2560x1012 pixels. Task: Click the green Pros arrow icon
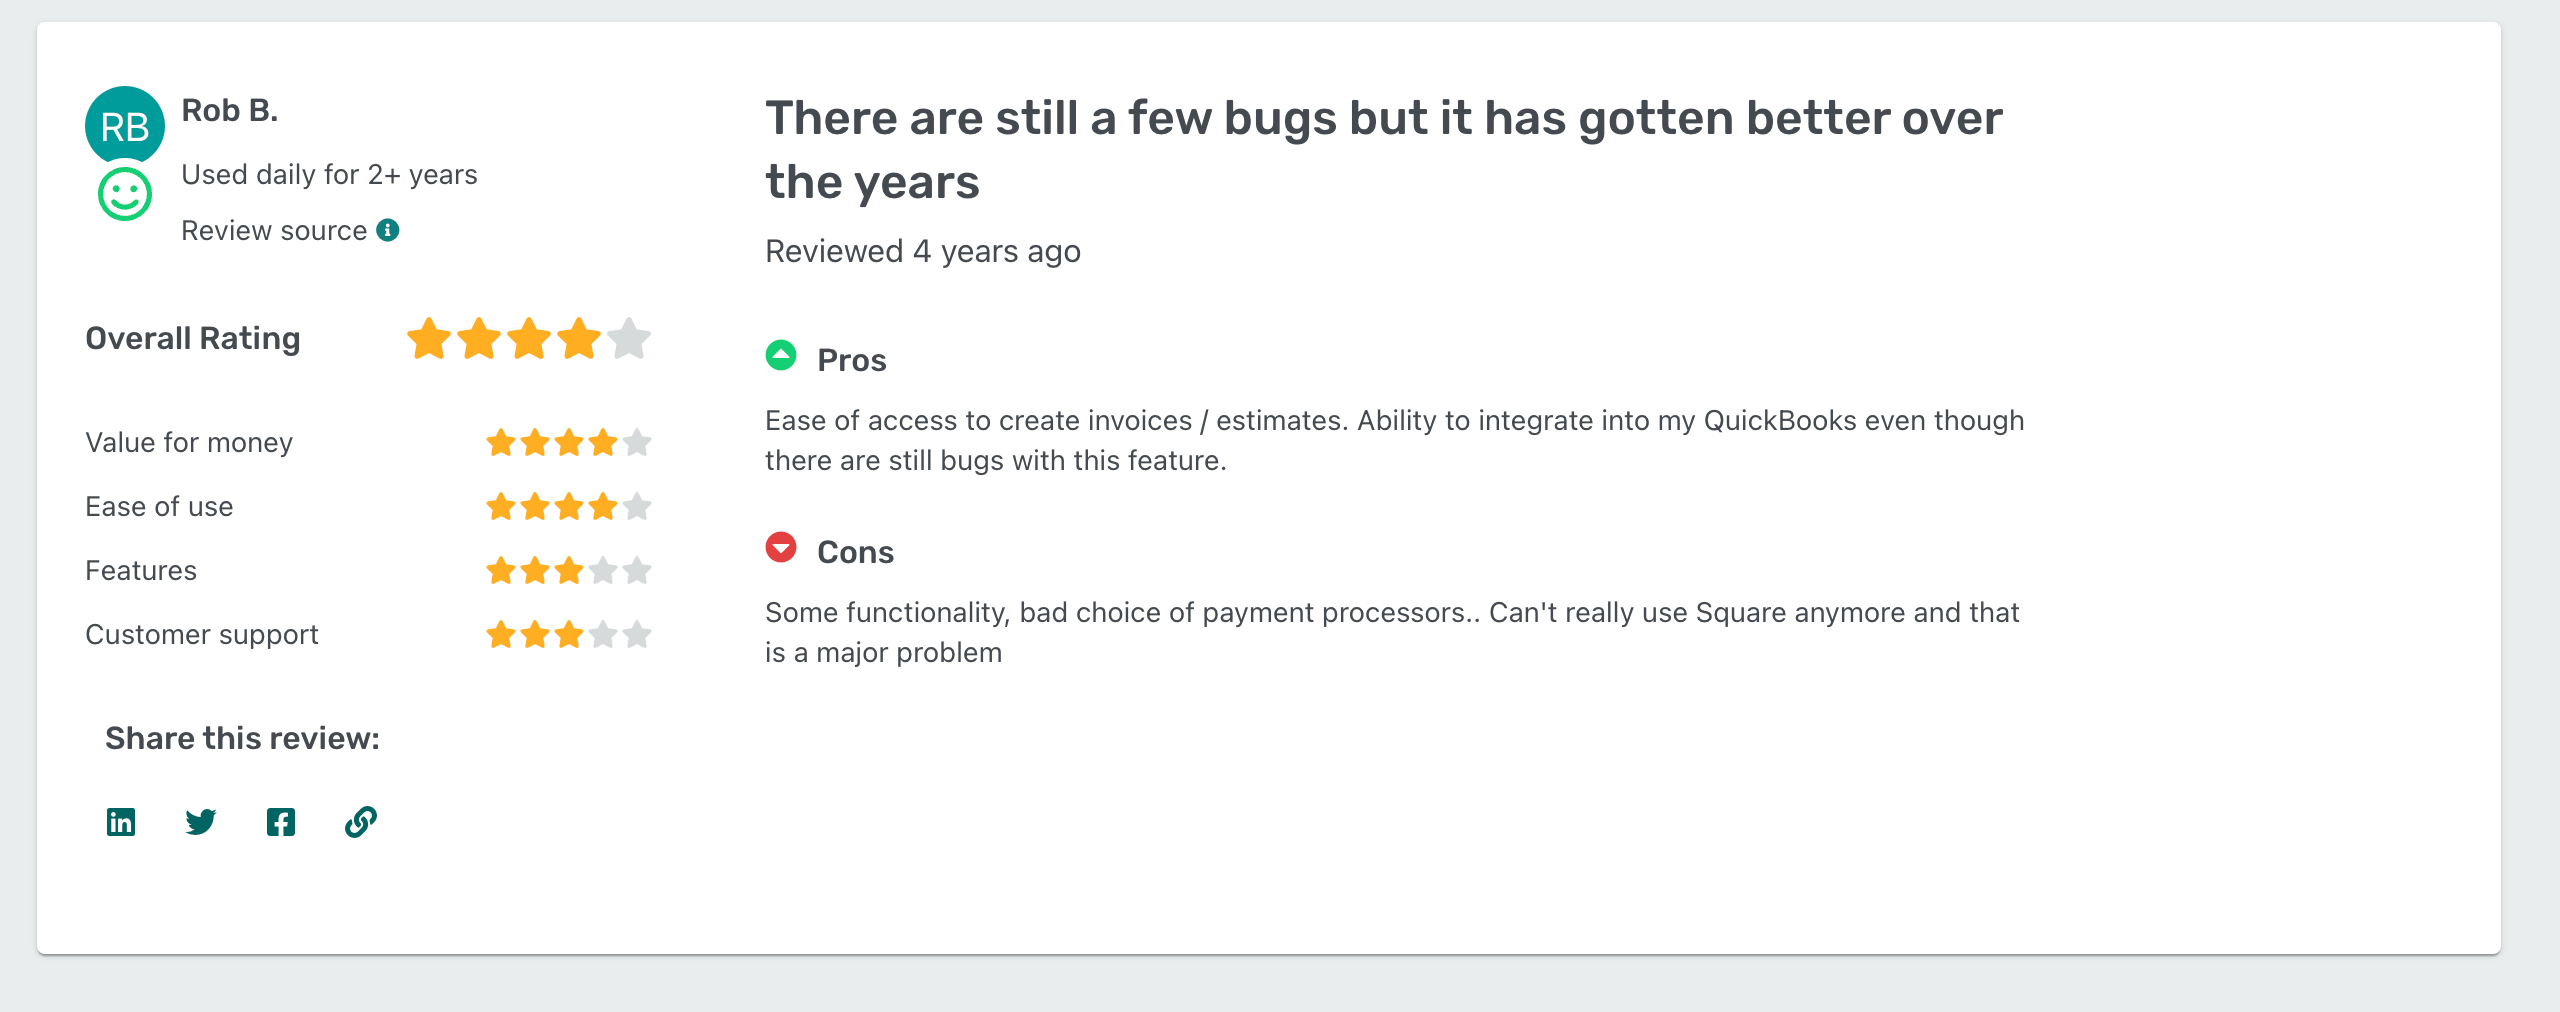coord(781,355)
